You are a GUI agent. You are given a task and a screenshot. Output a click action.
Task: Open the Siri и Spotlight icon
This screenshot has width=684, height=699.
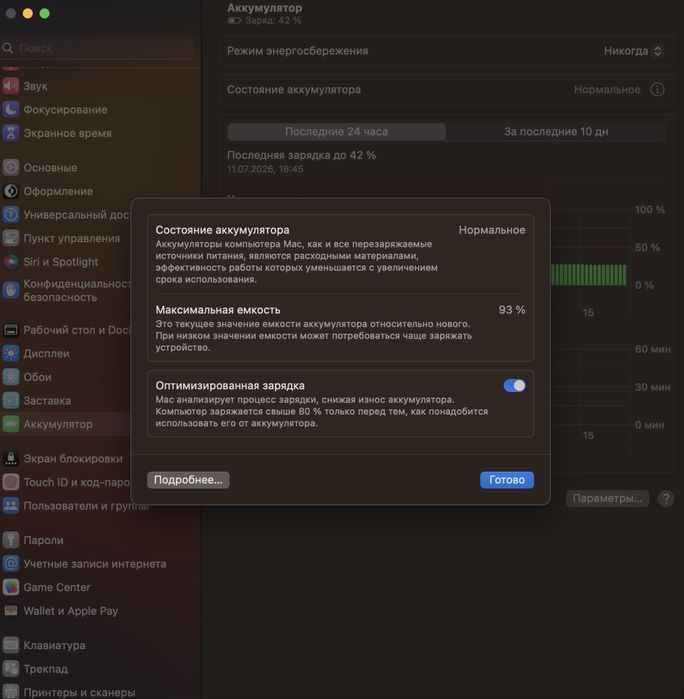coord(11,262)
